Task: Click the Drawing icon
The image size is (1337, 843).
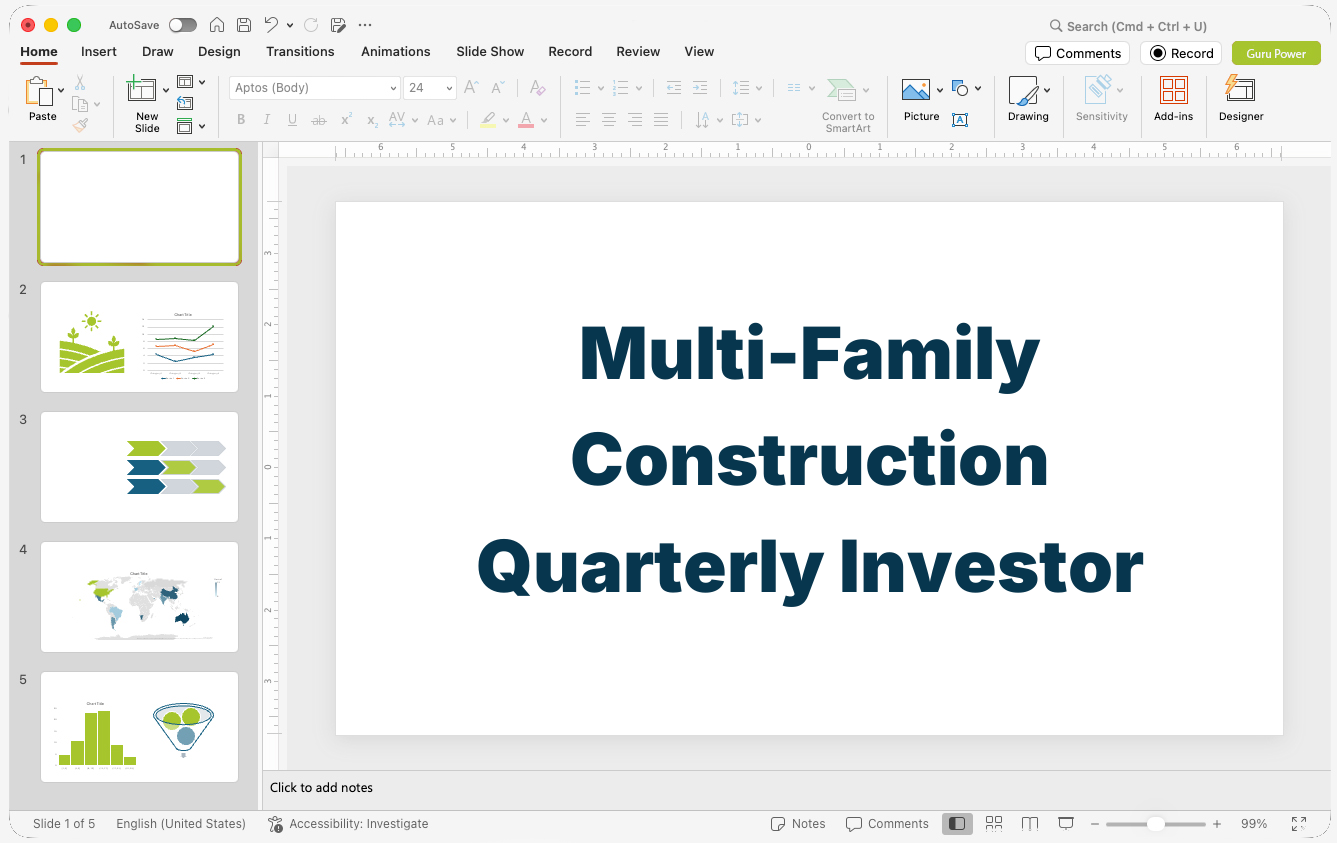Action: (1023, 91)
